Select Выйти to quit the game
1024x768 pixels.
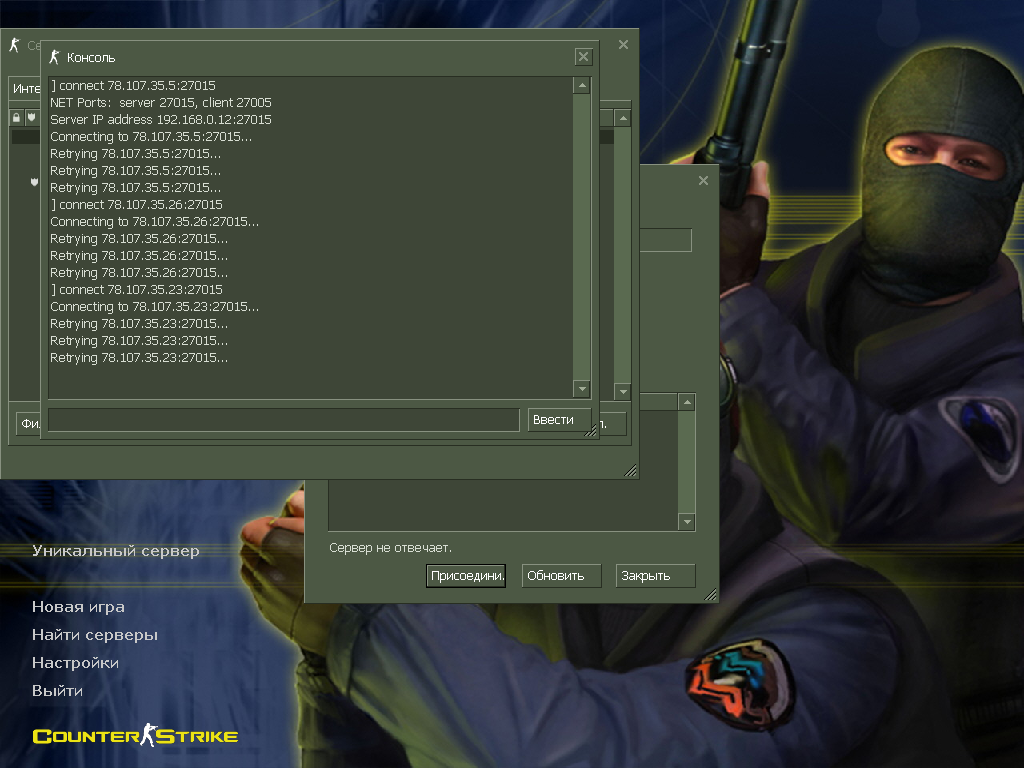57,691
